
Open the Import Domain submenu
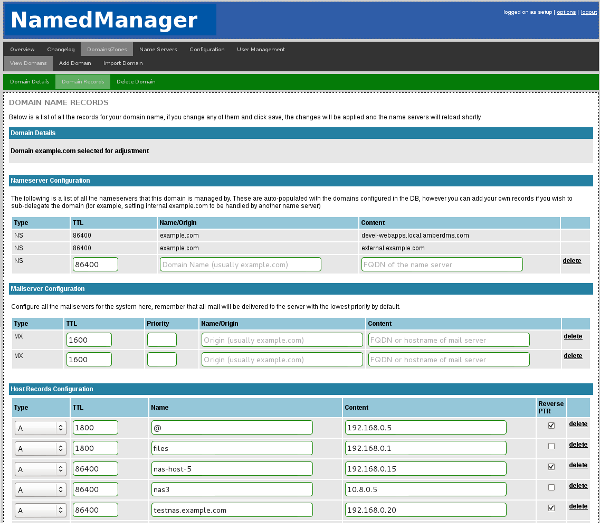(x=123, y=63)
